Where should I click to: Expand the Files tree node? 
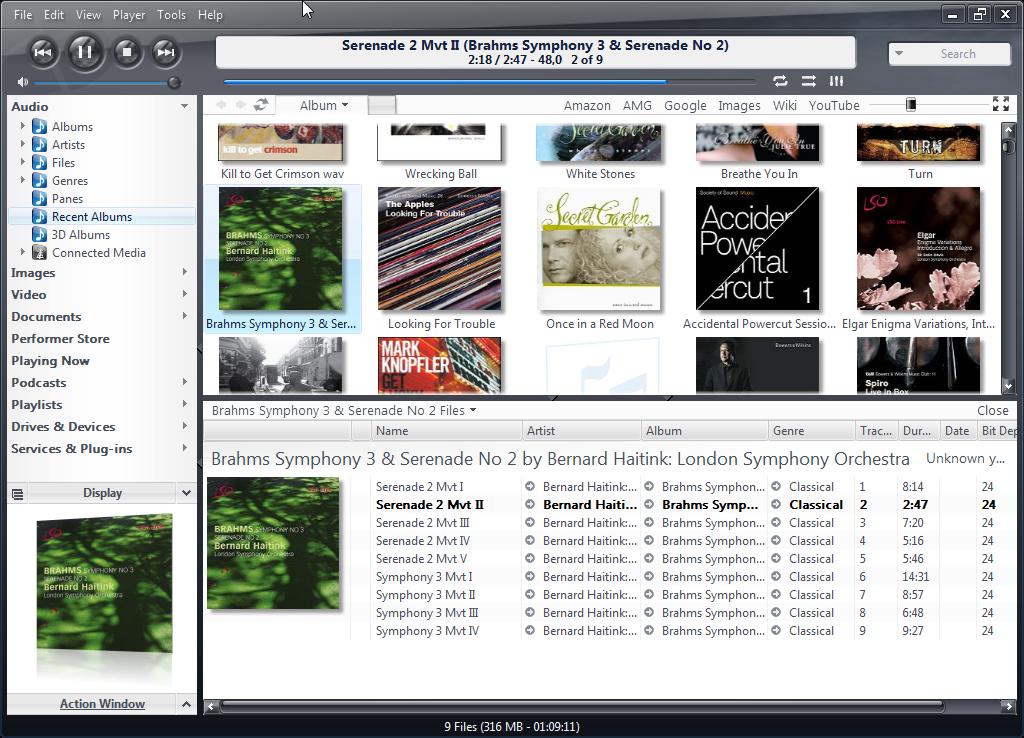pyautogui.click(x=23, y=161)
